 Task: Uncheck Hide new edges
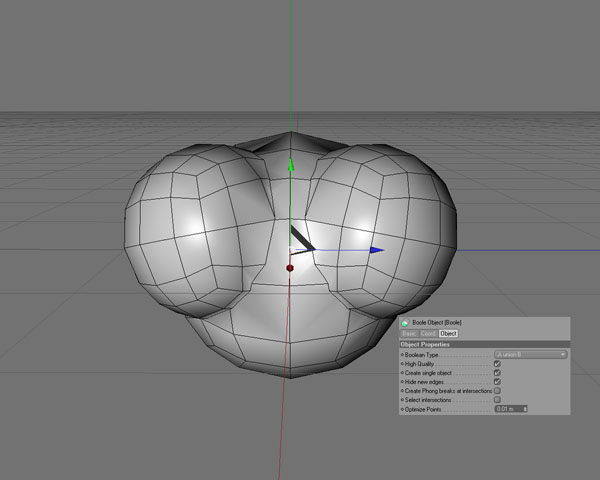497,382
